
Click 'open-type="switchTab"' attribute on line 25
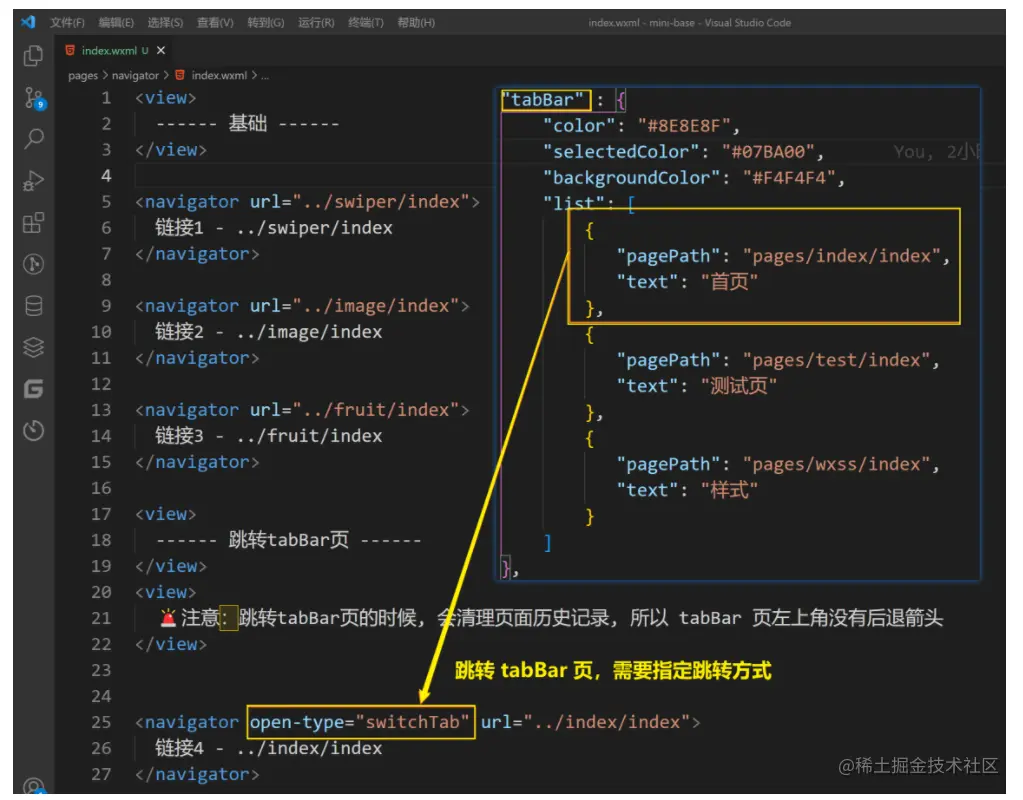click(359, 722)
